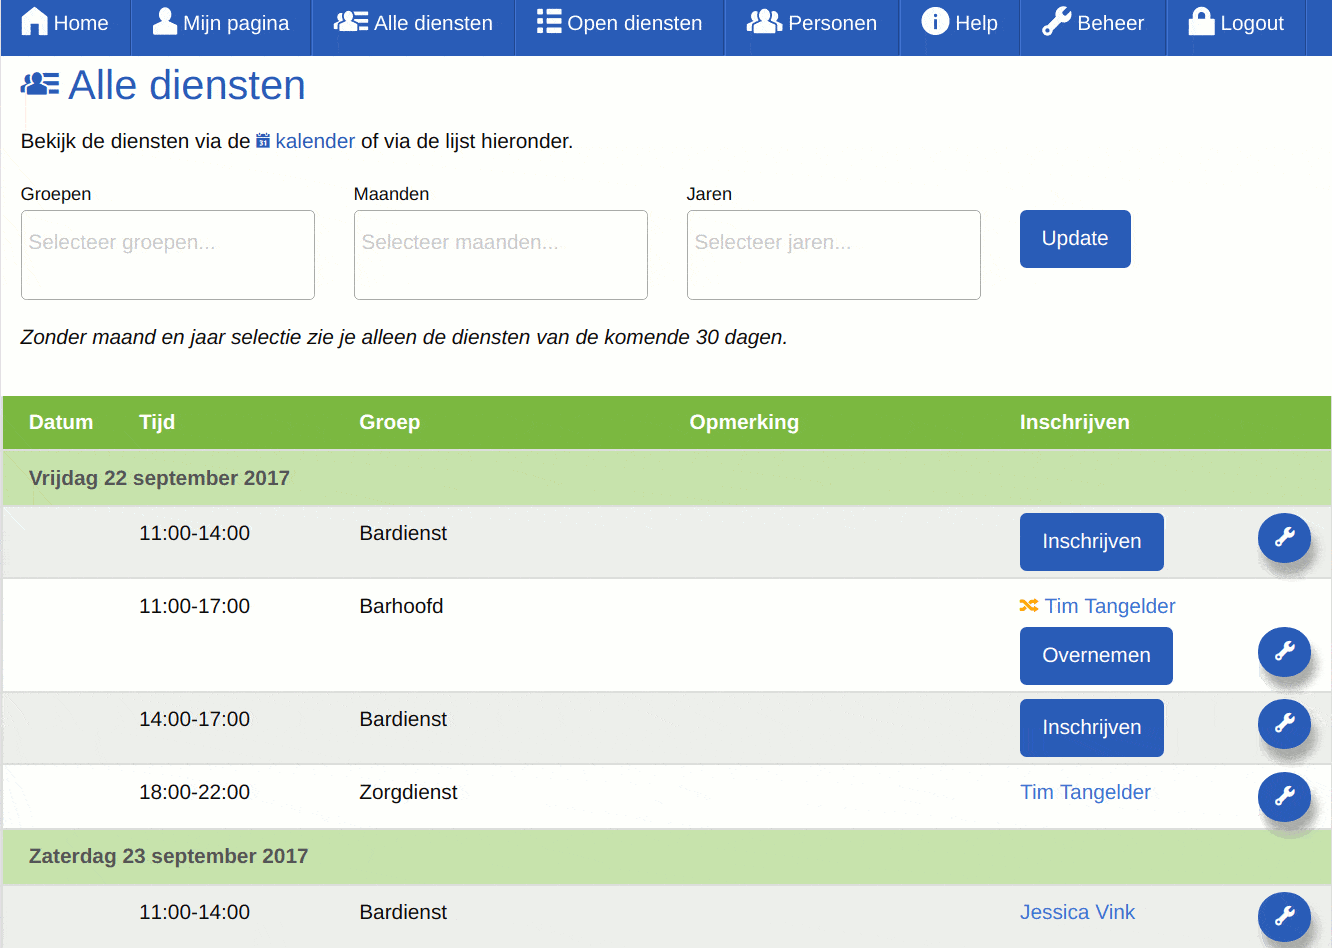Open the wrench menu for the 11:00-14:00 Bardienst
Viewport: 1332px width, 948px height.
1284,538
